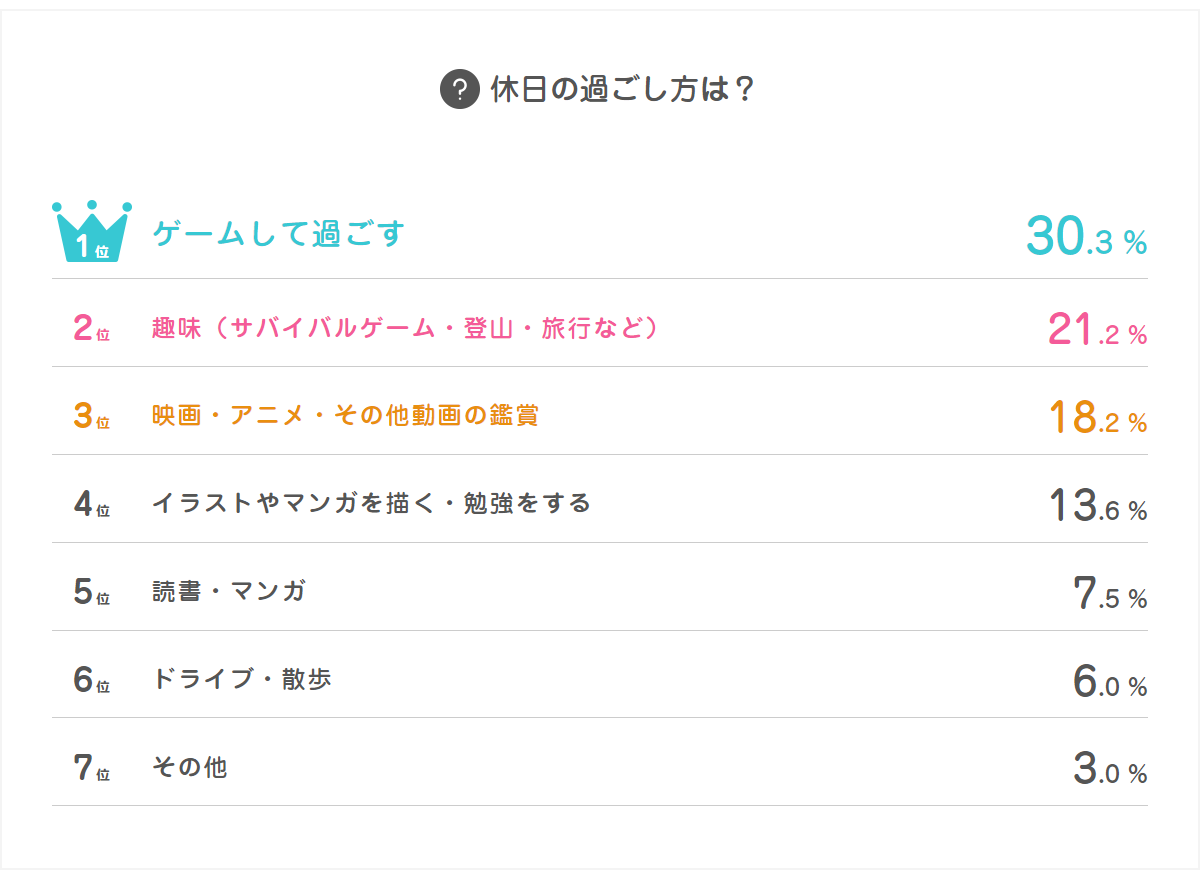Click the 7位 rank marker
The height and width of the screenshot is (880, 1200).
(91, 768)
